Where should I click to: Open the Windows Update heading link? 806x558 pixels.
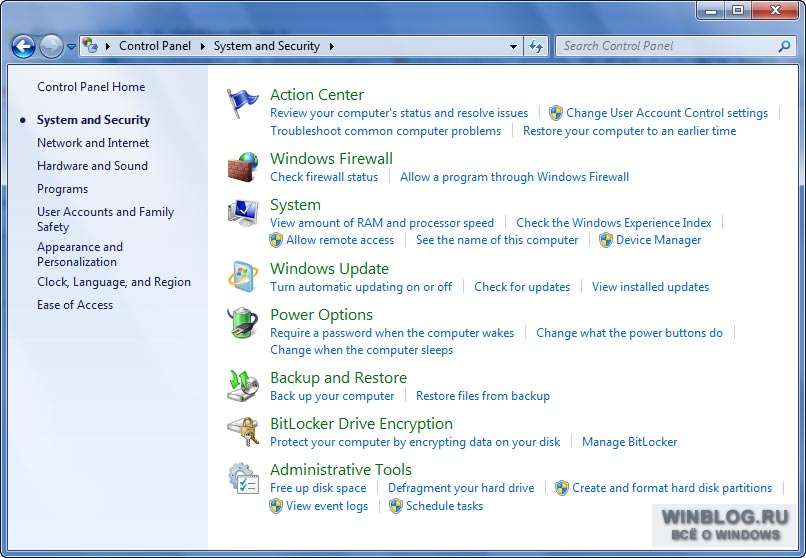(x=329, y=268)
